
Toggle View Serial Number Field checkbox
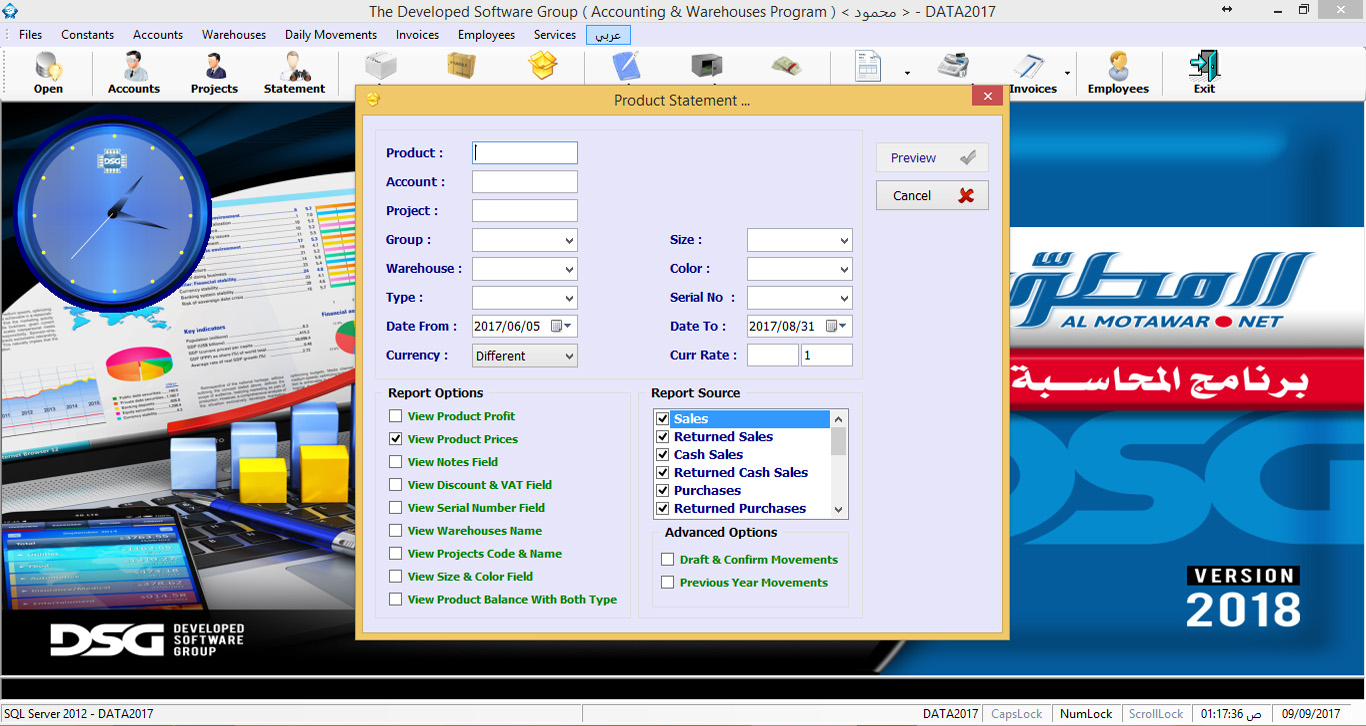pyautogui.click(x=396, y=508)
